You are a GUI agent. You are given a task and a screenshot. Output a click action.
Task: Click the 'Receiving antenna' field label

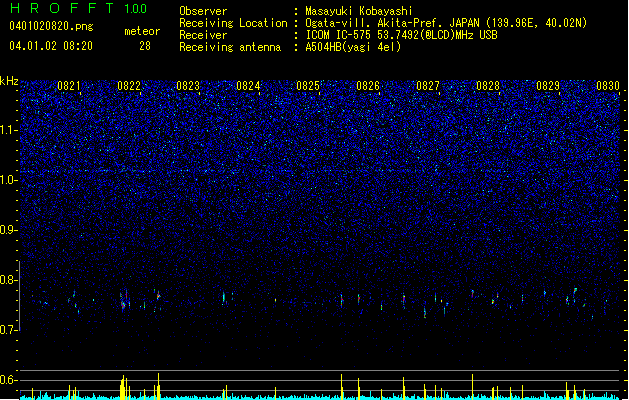230,47
